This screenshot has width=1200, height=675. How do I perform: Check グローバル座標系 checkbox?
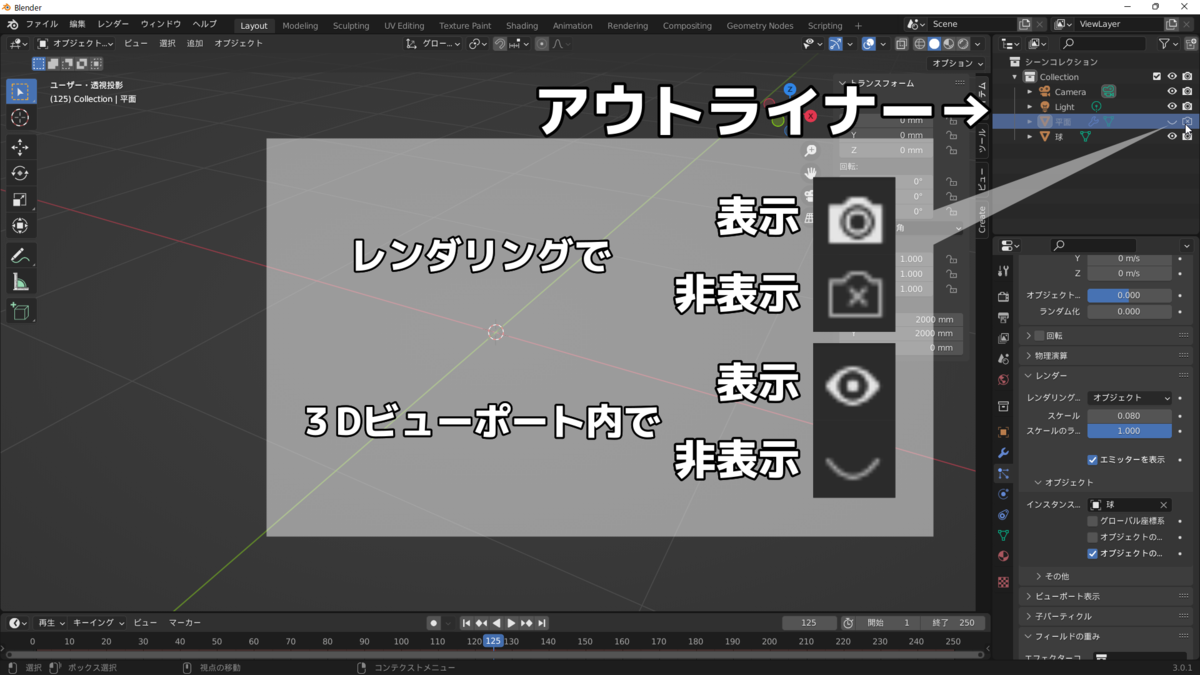click(x=1092, y=521)
